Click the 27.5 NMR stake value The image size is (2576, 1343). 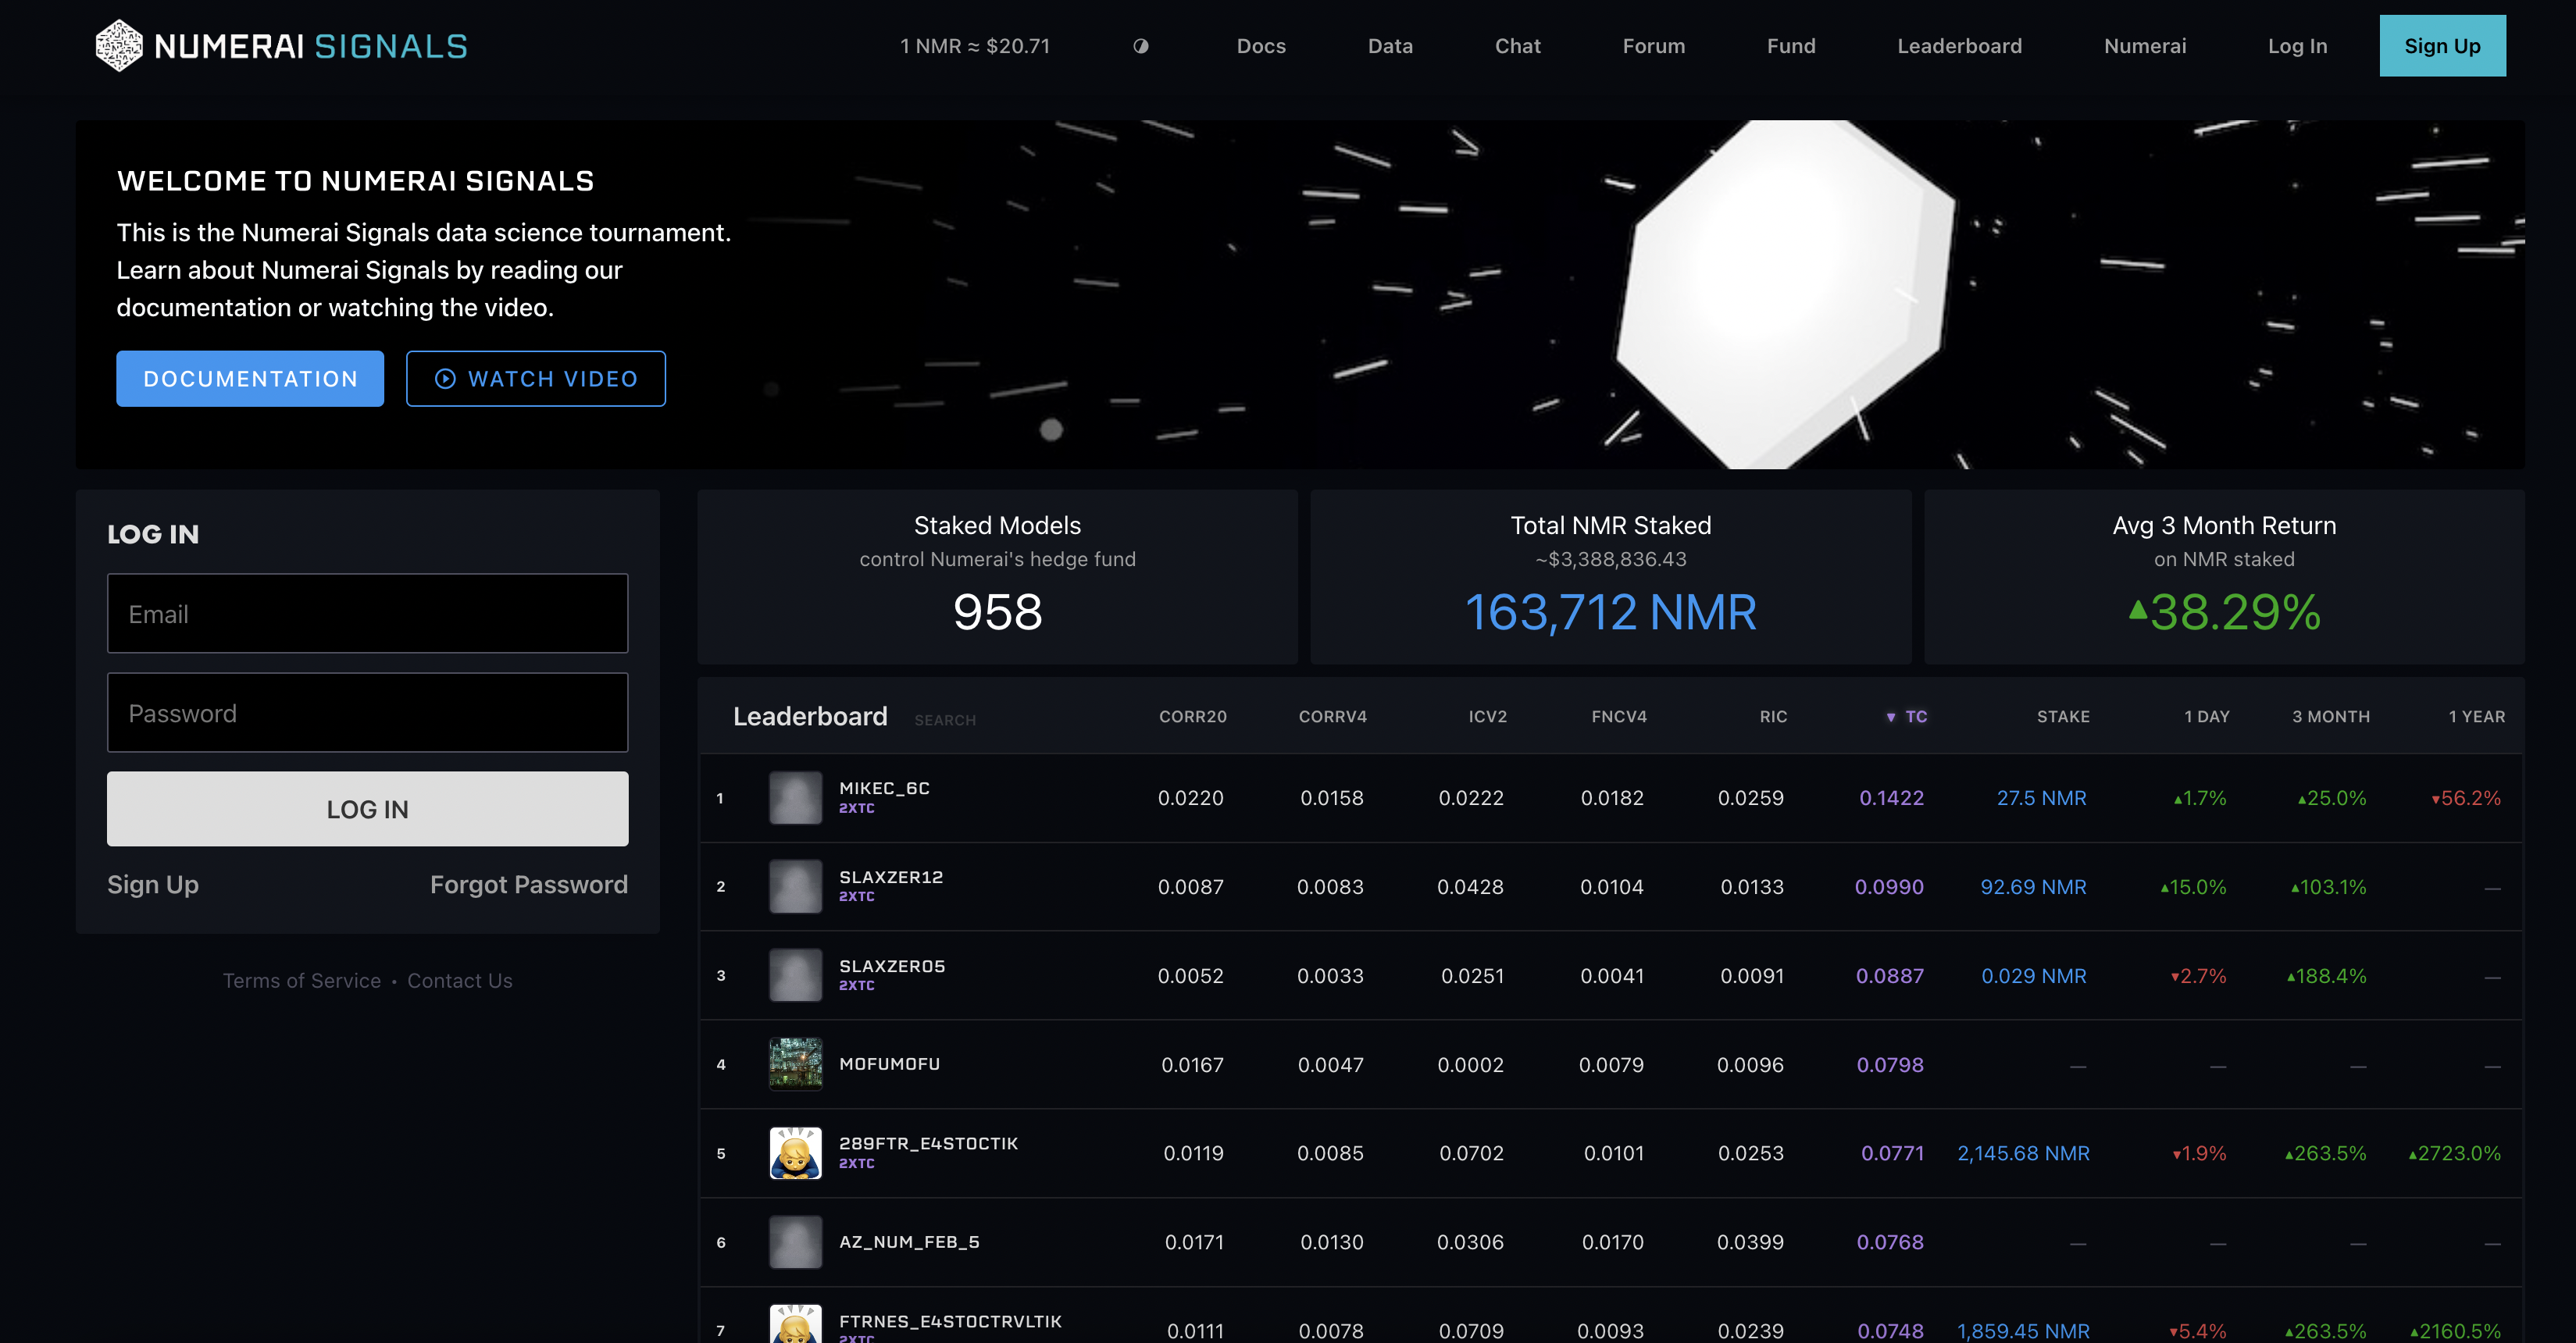[x=2041, y=798]
